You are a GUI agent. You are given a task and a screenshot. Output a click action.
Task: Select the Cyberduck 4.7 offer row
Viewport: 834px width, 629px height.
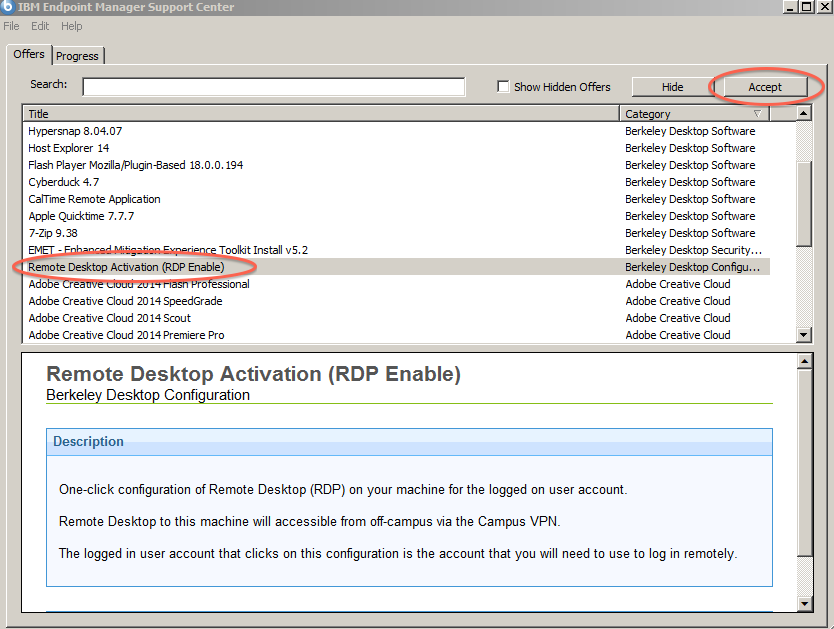click(x=63, y=182)
